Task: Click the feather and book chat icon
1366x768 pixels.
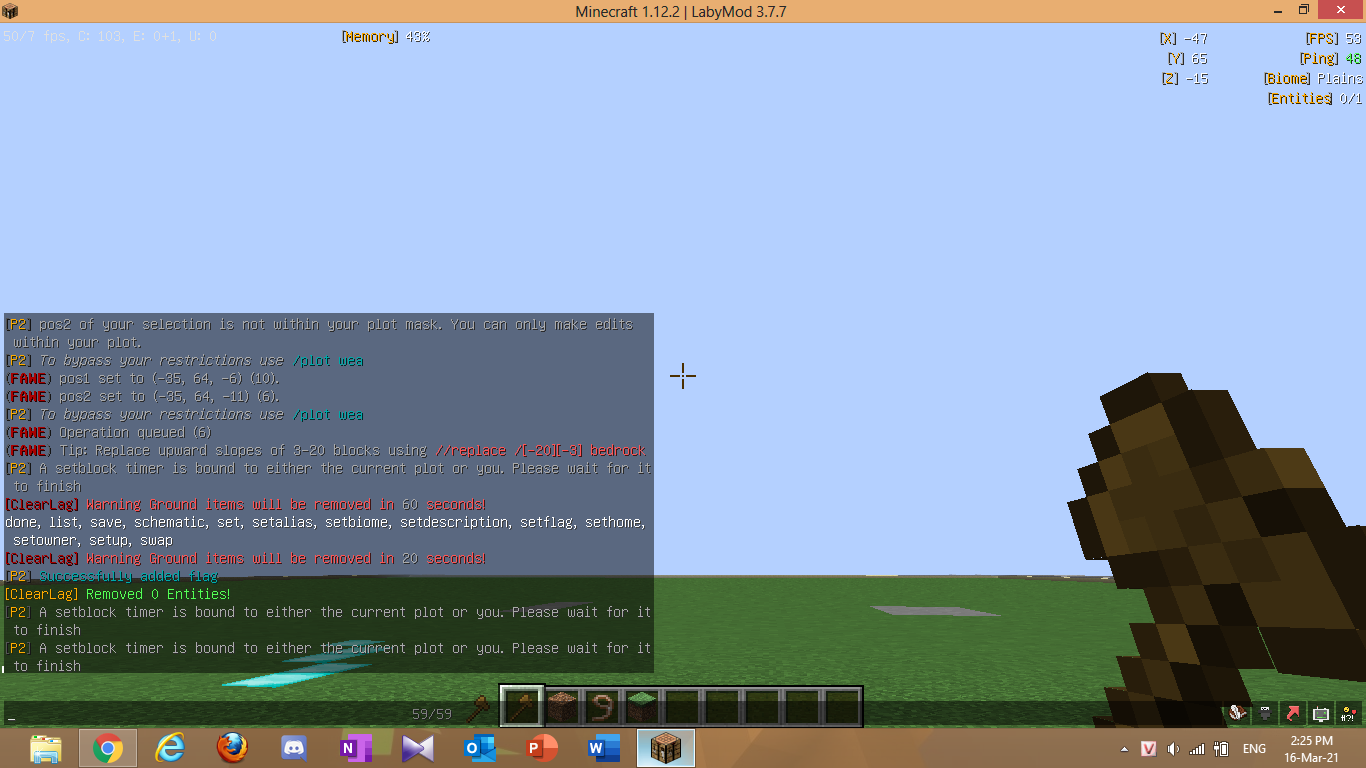Action: (x=1238, y=713)
